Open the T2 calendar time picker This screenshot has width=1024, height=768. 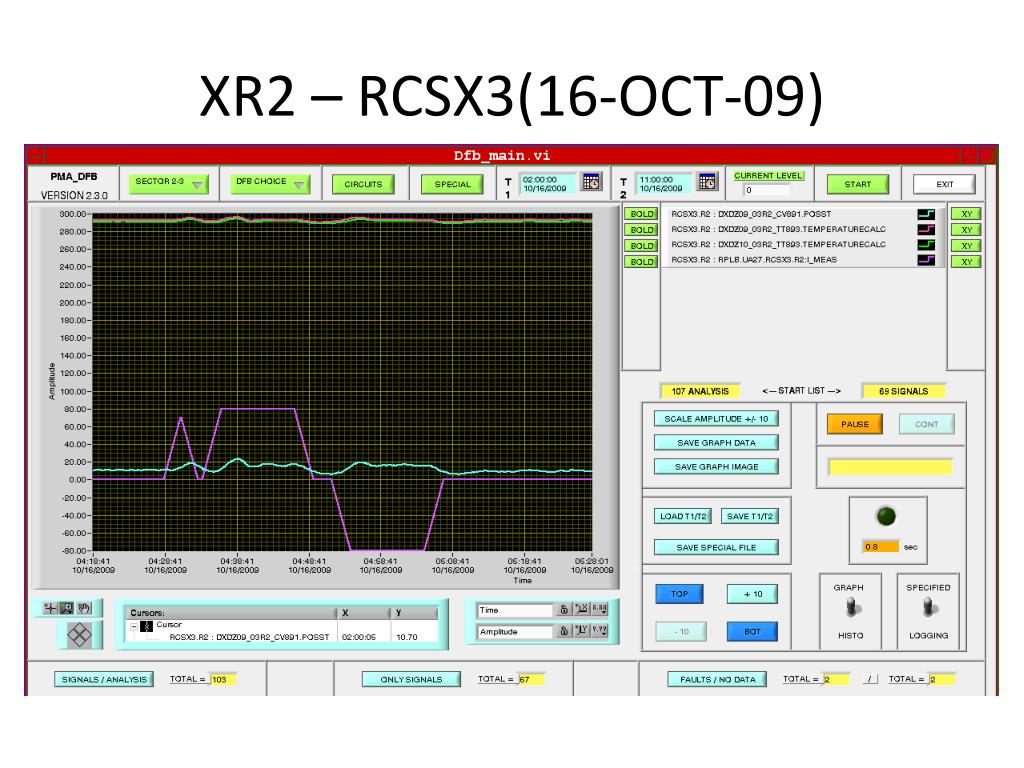click(707, 182)
